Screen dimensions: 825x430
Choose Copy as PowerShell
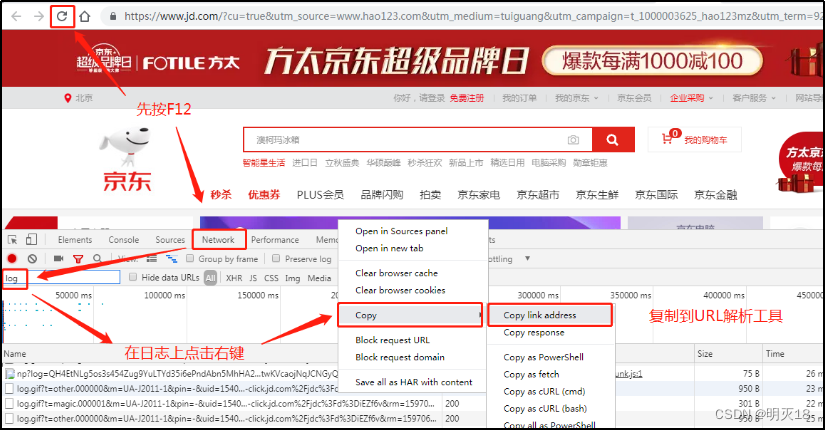(x=543, y=357)
